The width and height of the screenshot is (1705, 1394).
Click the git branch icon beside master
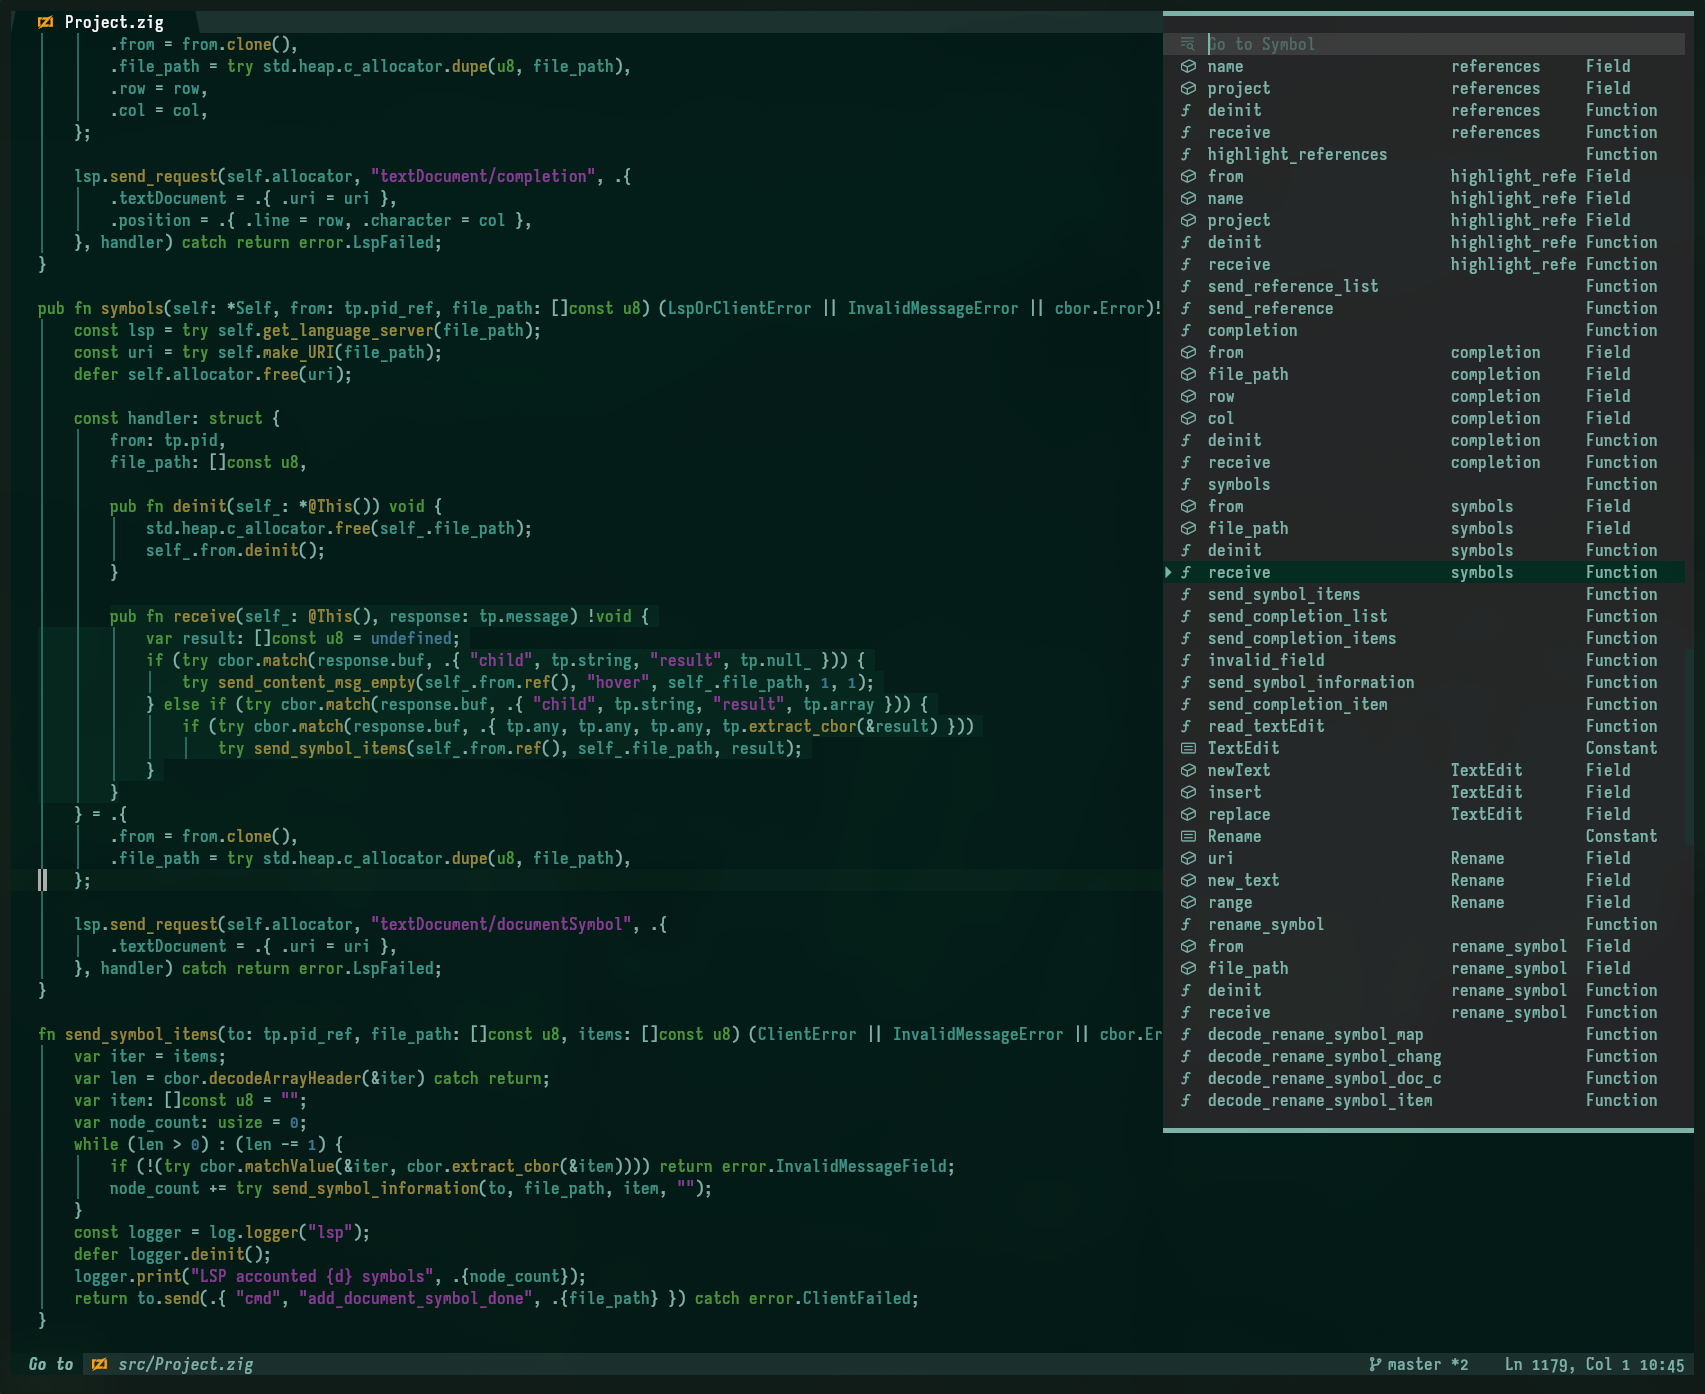pyautogui.click(x=1375, y=1364)
